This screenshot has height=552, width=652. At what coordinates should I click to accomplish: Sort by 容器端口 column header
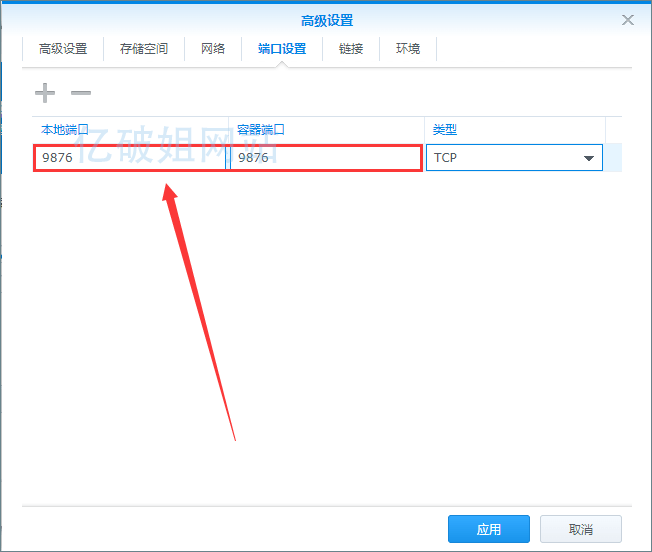(326, 130)
